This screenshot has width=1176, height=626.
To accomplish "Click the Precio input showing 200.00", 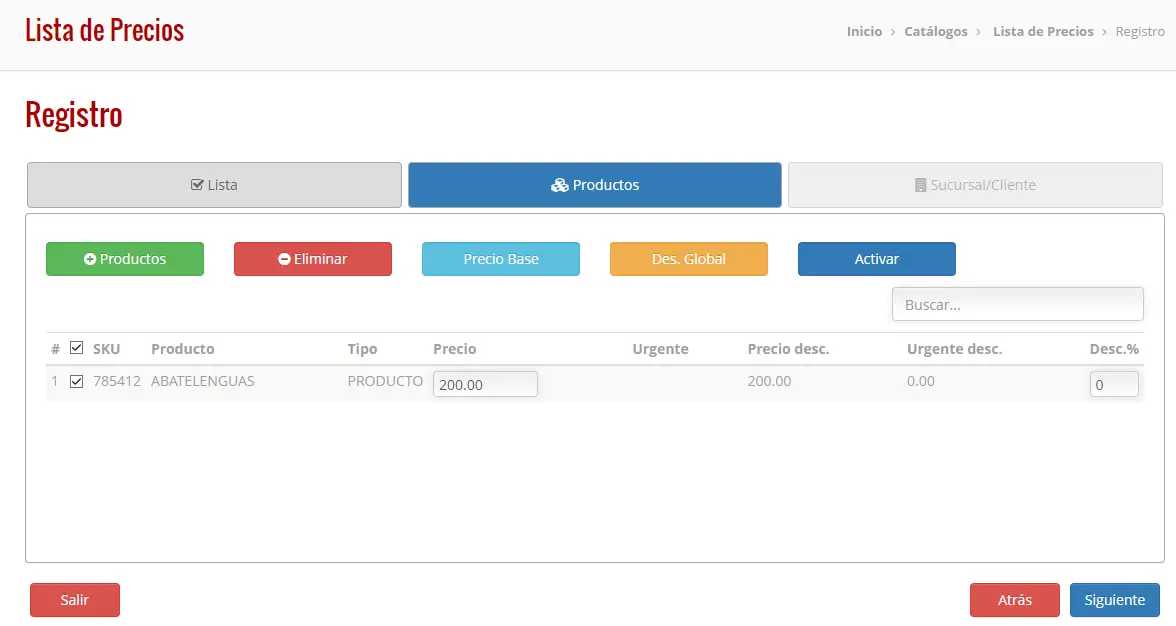I will pos(485,384).
